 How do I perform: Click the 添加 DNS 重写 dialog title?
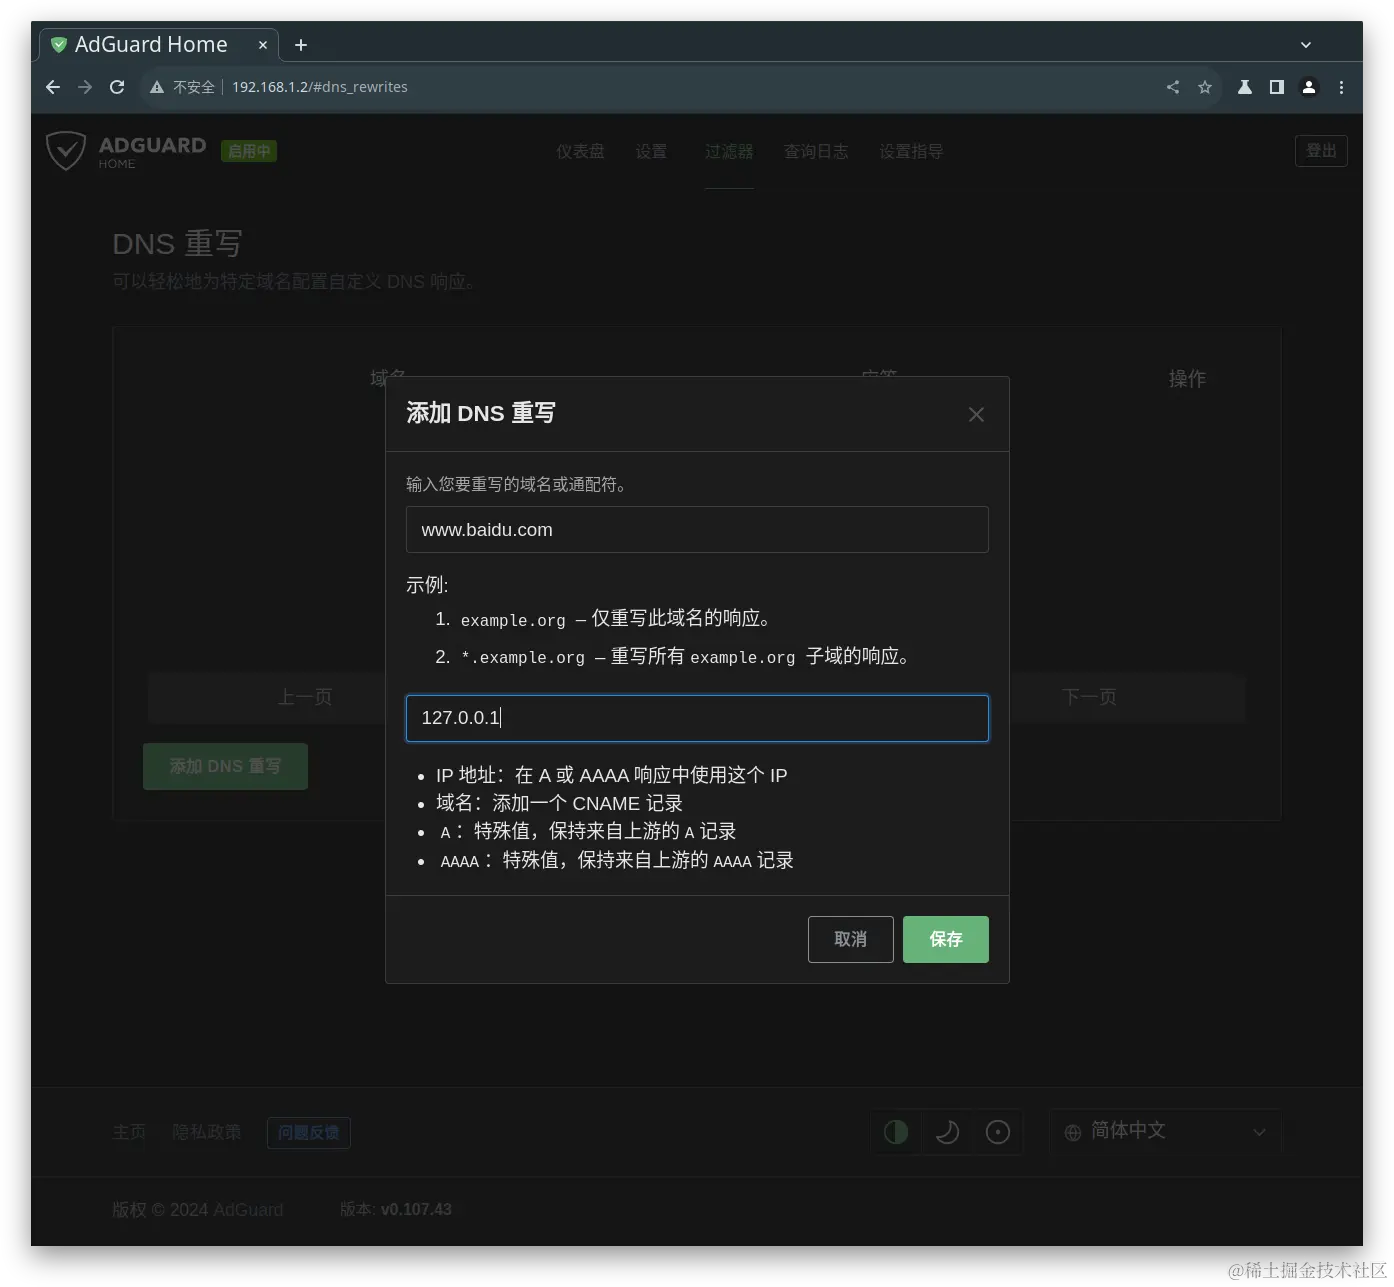click(x=481, y=413)
